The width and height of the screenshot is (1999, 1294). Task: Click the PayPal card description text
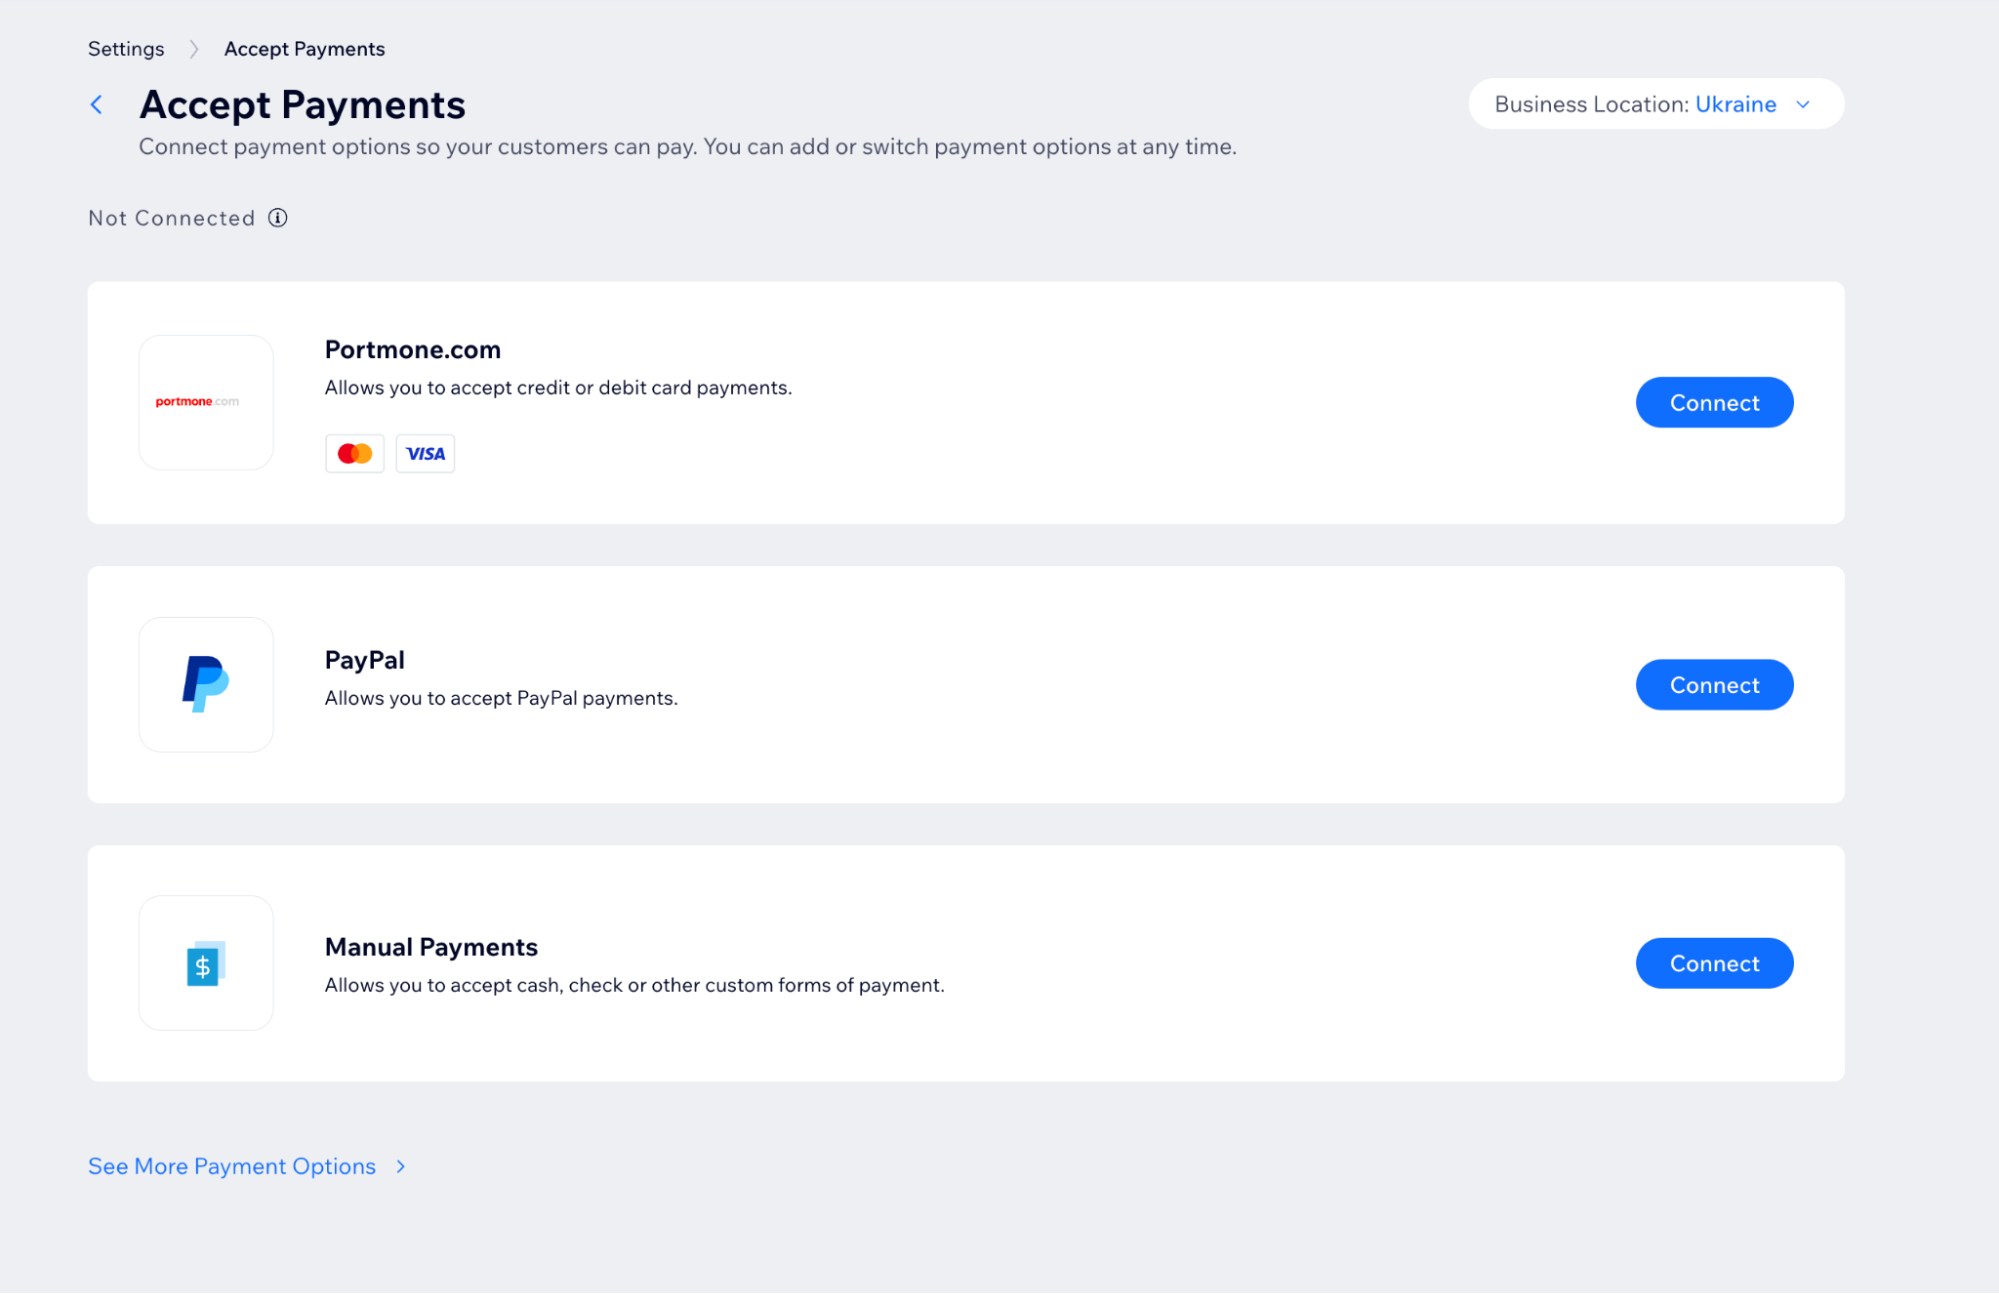click(500, 698)
